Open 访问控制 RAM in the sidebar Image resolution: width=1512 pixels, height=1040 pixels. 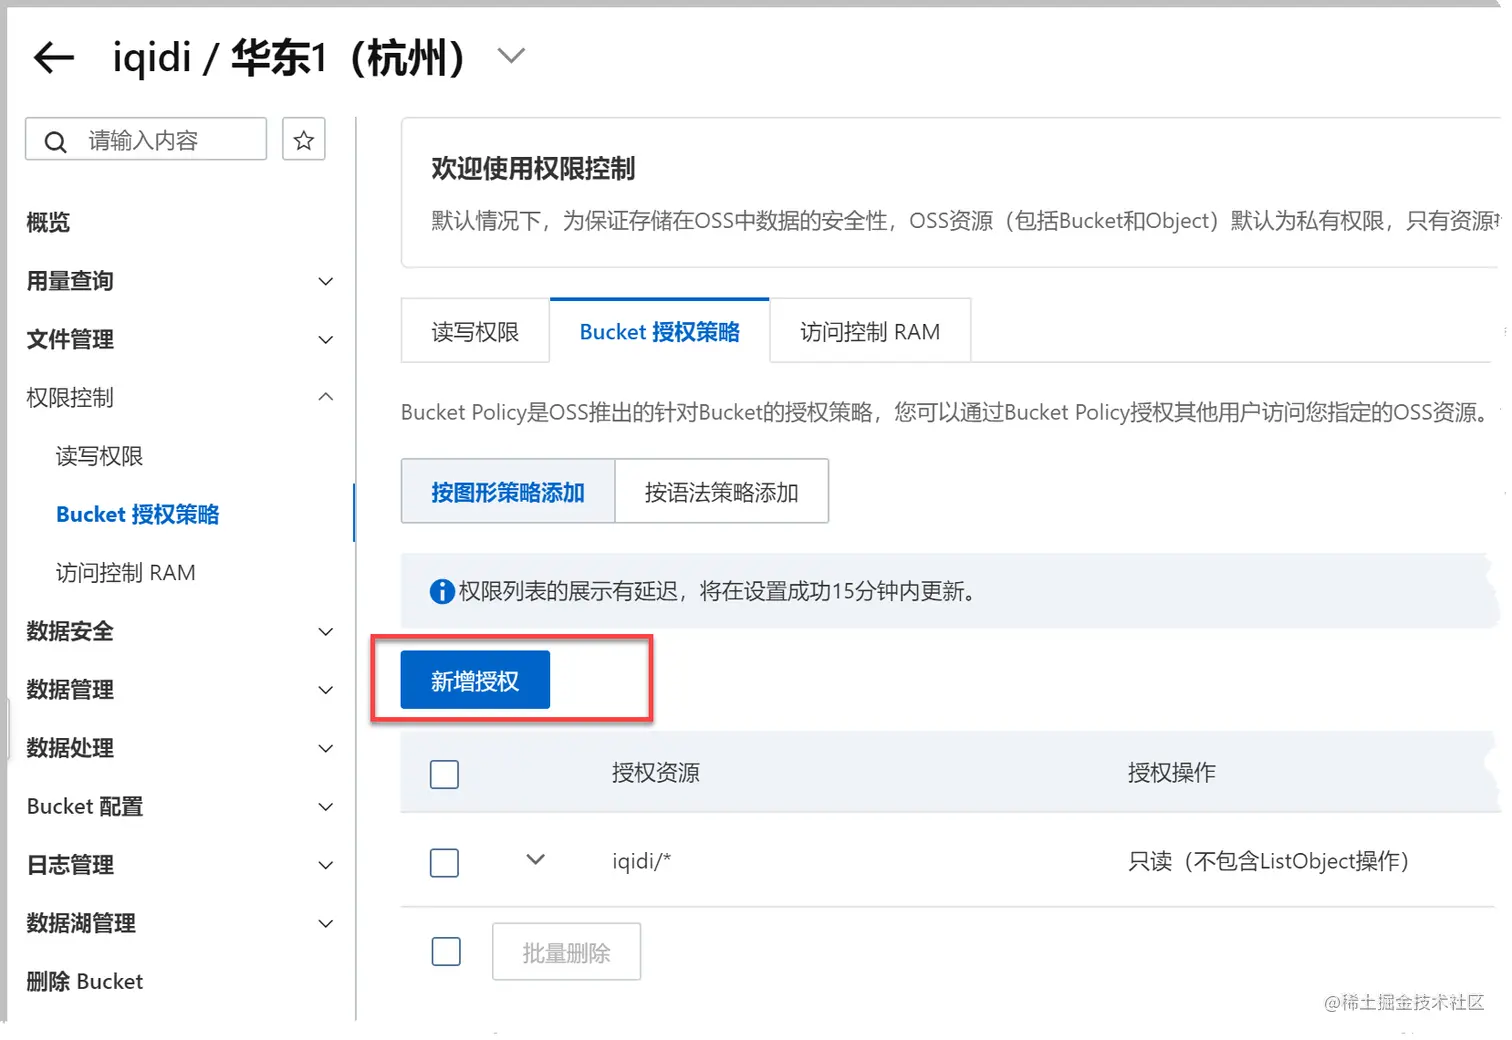click(x=125, y=572)
